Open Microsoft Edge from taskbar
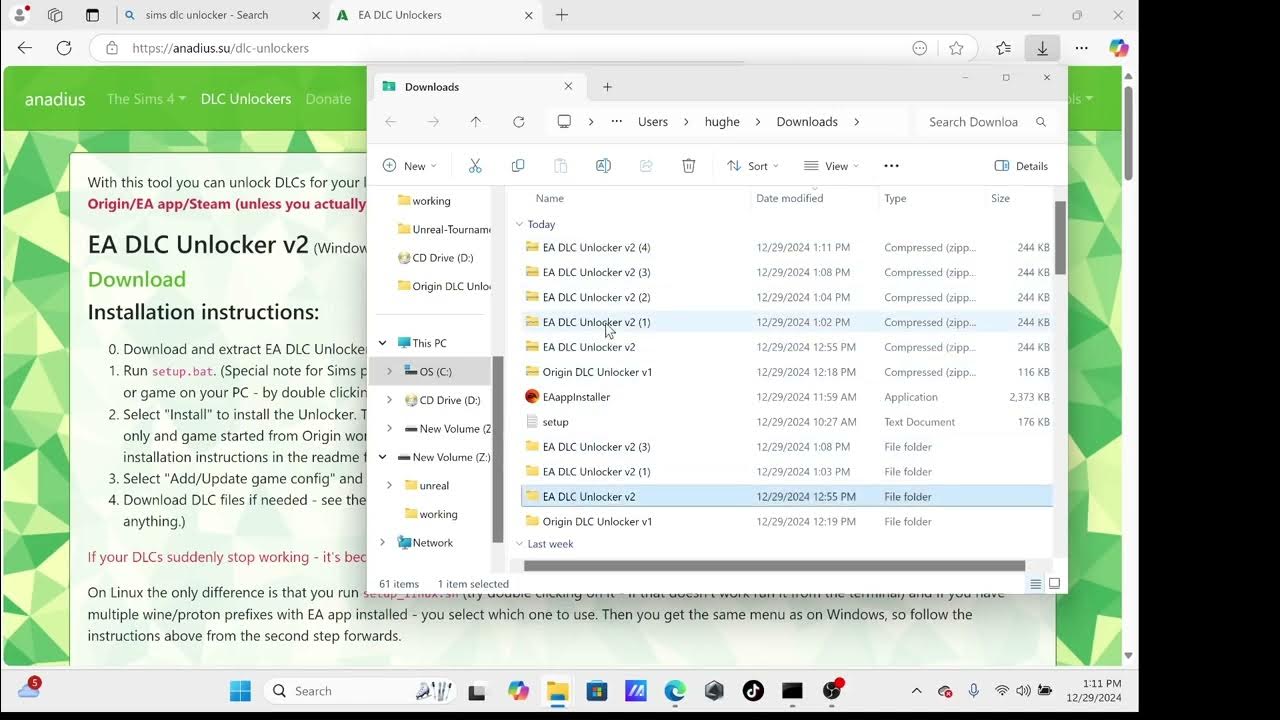This screenshot has height=720, width=1280. [x=675, y=691]
